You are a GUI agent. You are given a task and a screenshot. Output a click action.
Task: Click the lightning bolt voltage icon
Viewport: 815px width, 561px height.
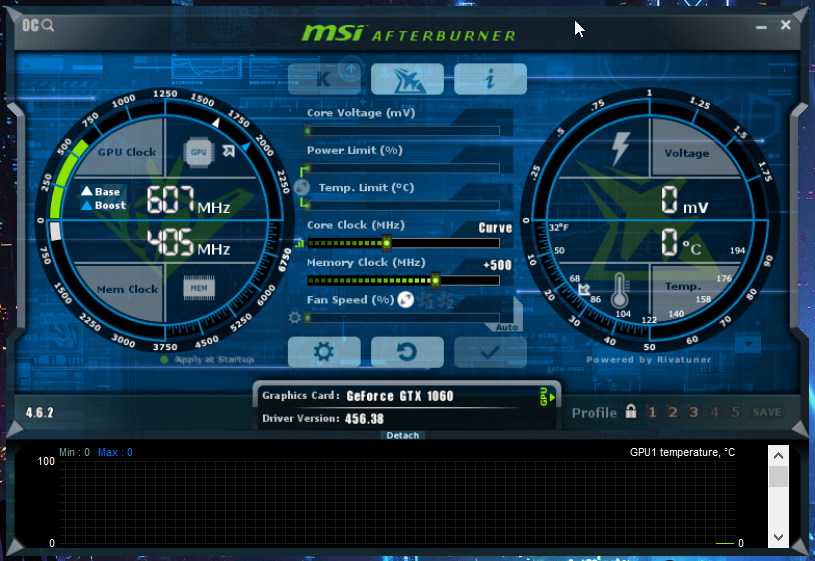(x=621, y=148)
